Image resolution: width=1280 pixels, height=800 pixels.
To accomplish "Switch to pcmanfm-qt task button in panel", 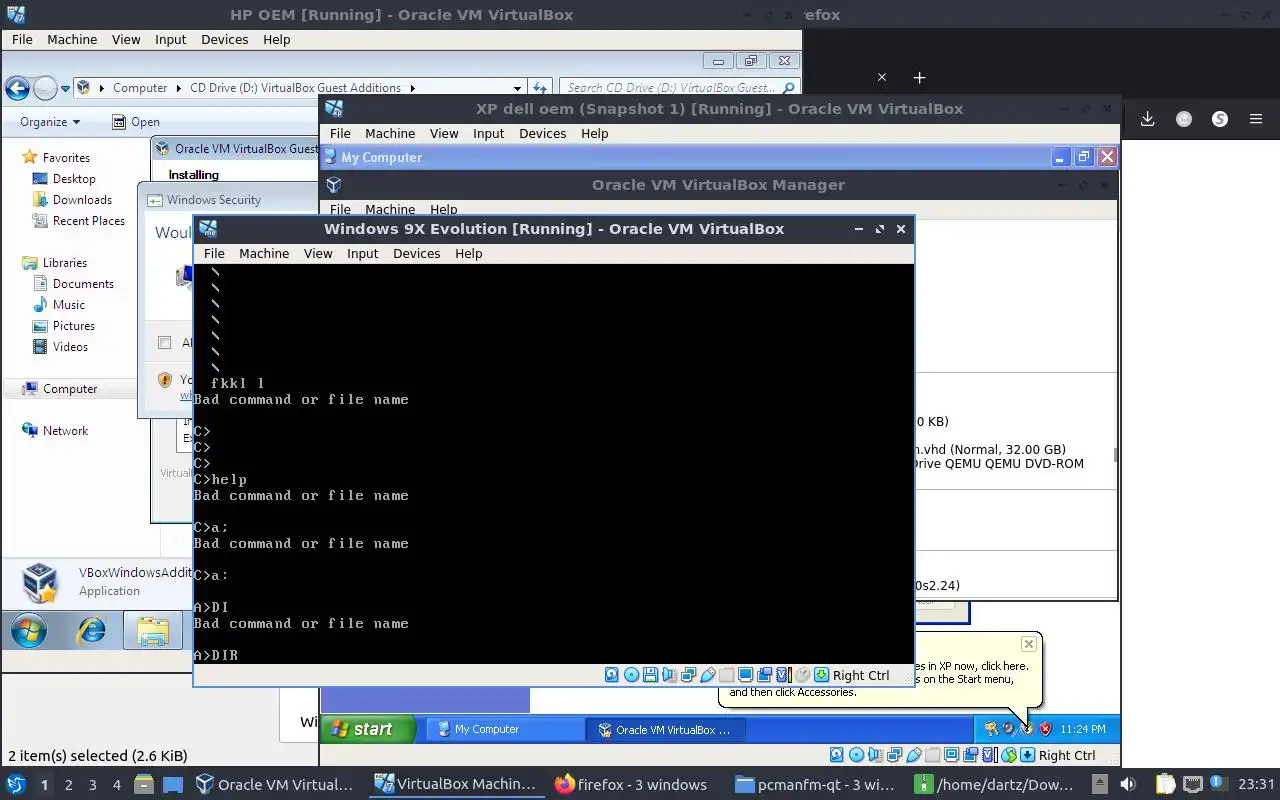I will pos(815,784).
